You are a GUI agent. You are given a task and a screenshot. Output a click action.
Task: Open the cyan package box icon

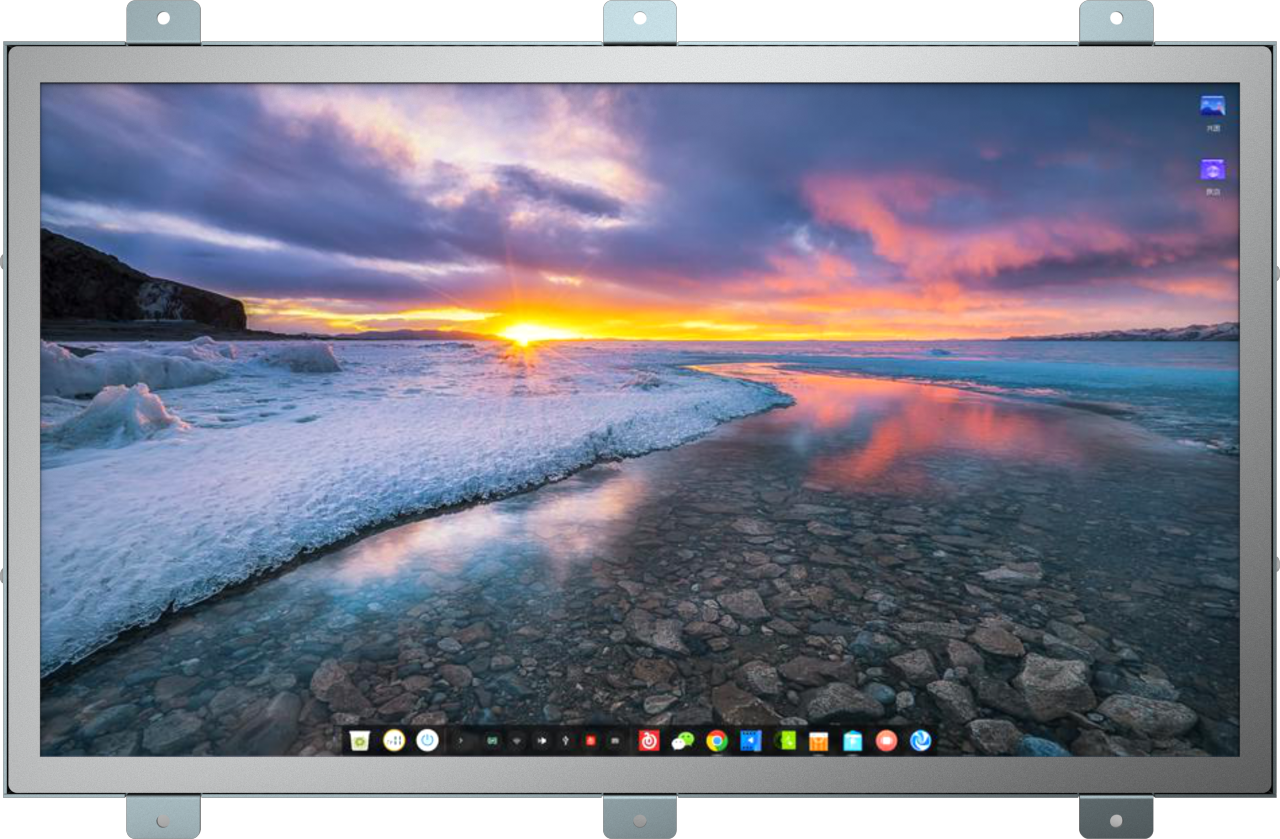point(852,740)
